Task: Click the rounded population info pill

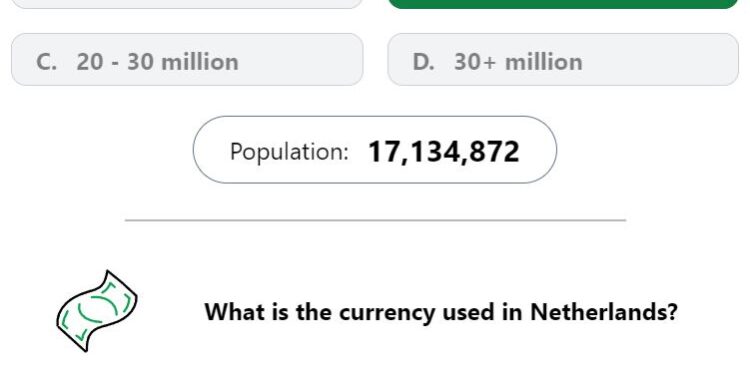Action: click(x=375, y=150)
